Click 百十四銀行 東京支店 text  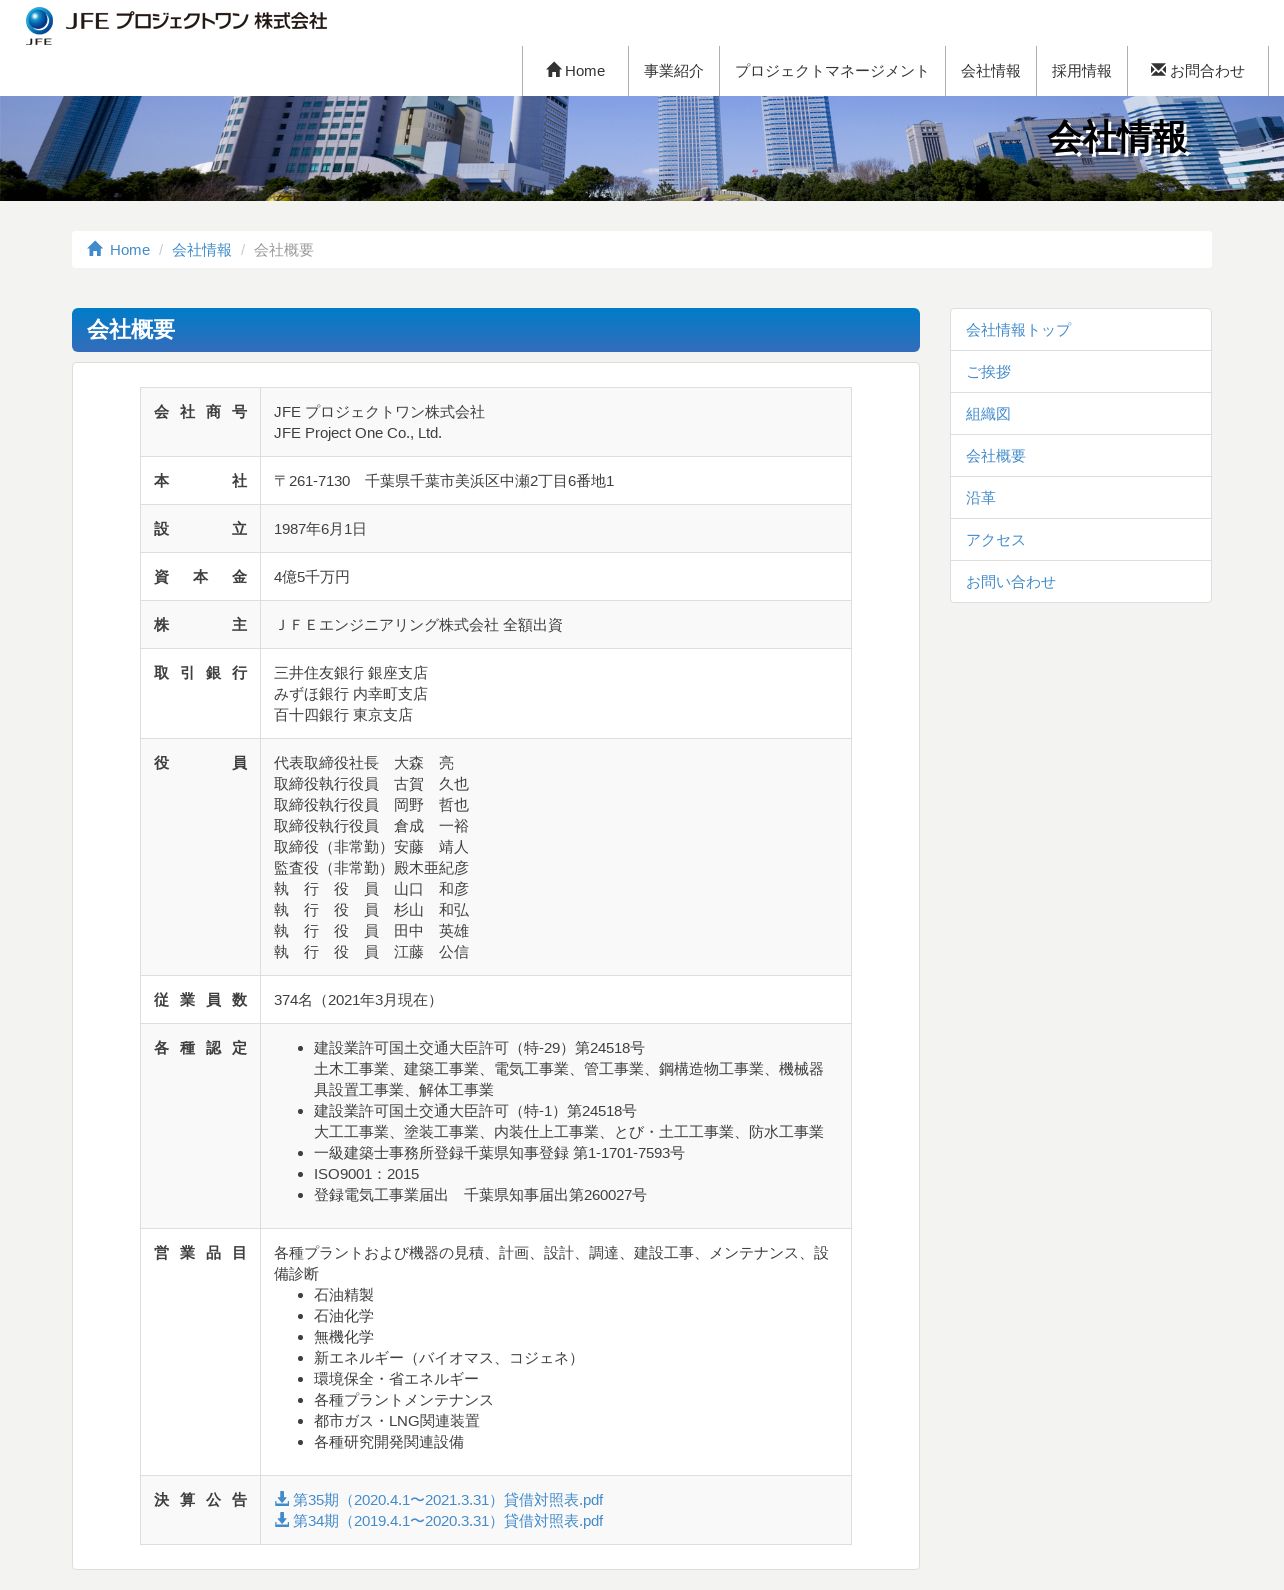(x=343, y=715)
